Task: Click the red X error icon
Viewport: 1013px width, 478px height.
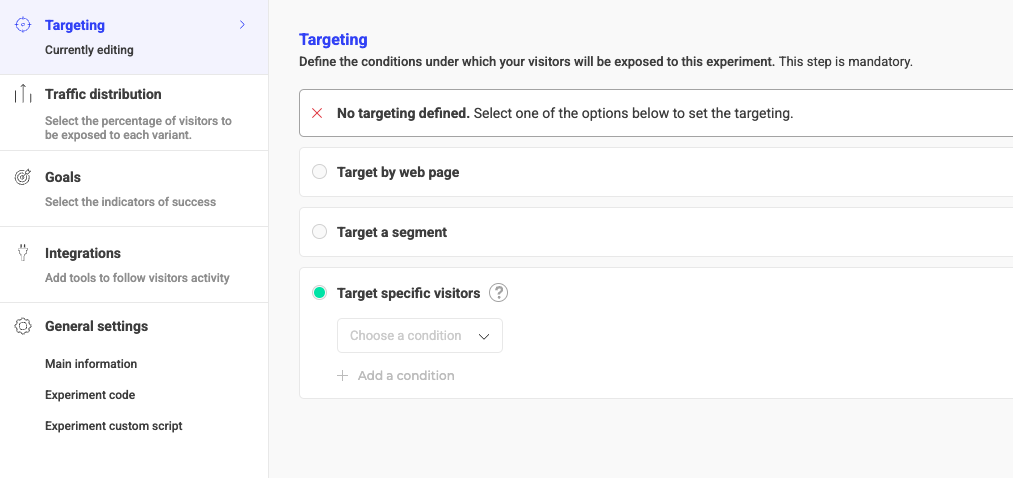Action: tap(317, 113)
